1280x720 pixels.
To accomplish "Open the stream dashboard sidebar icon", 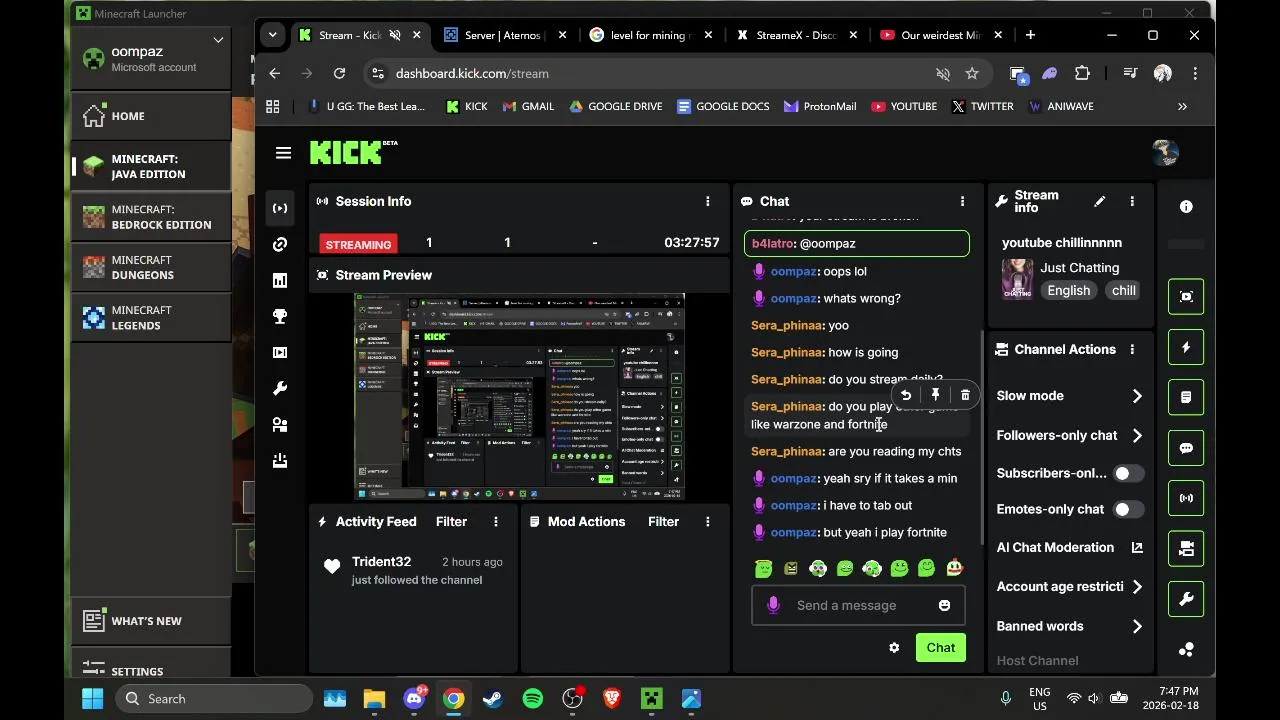I will (x=280, y=208).
